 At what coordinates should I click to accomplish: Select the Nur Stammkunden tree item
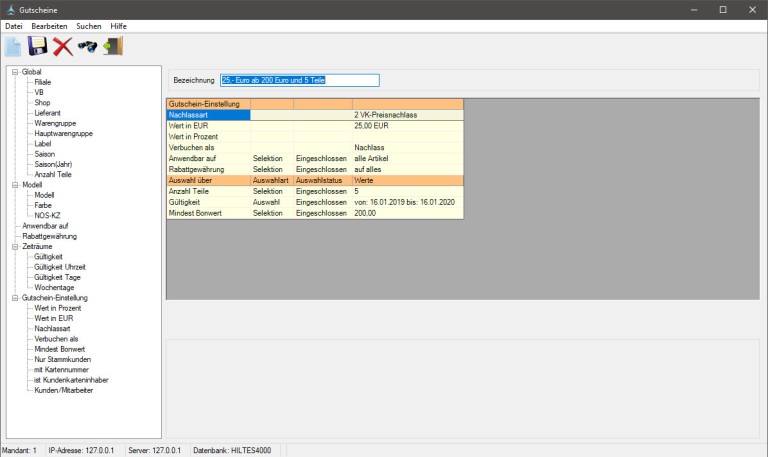64,359
